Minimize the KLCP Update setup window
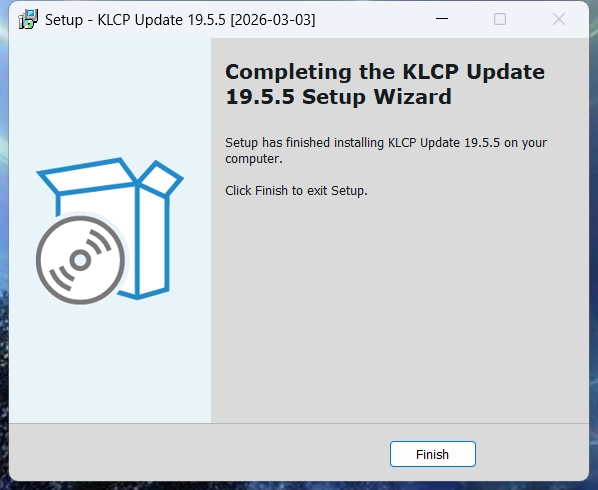 [442, 19]
